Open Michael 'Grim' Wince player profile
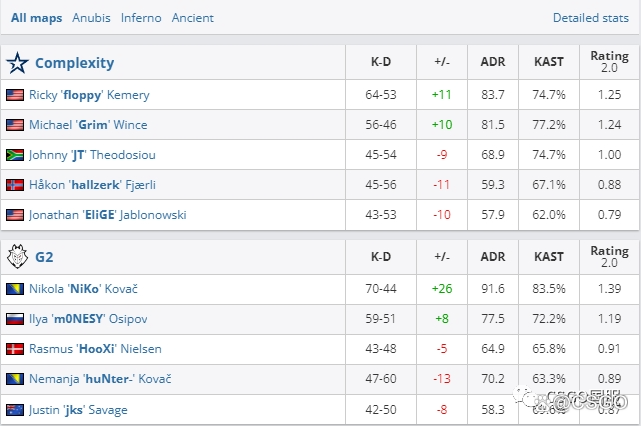The width and height of the screenshot is (641, 426). pos(88,125)
